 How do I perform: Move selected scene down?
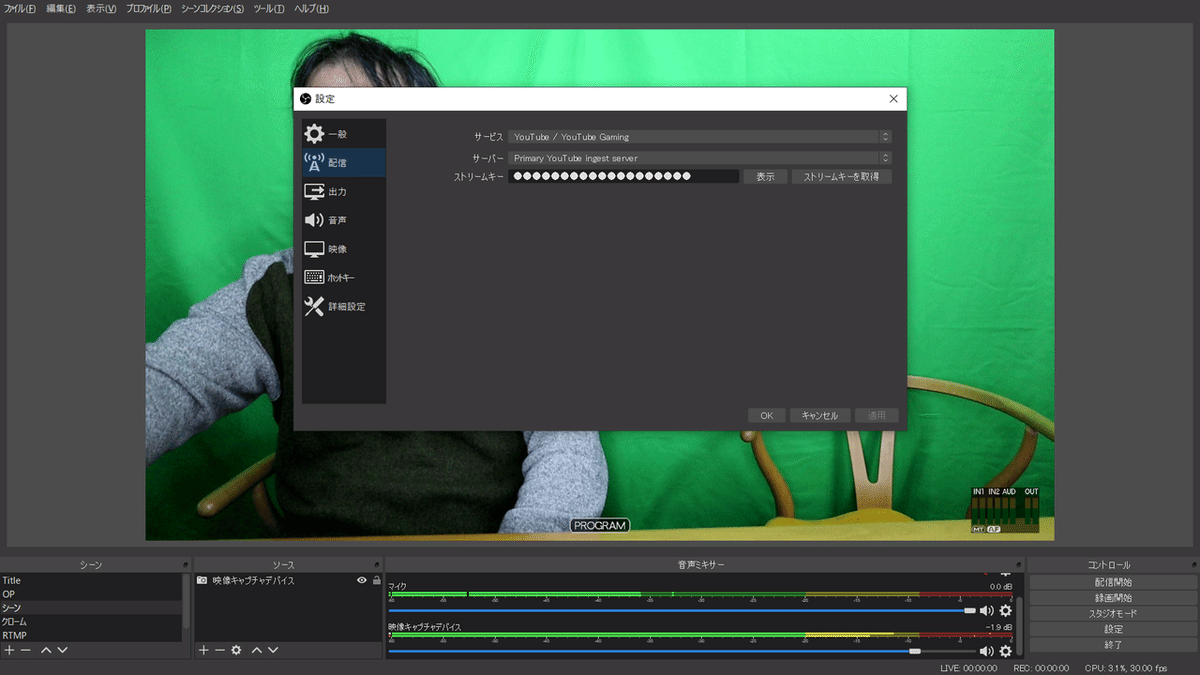(62, 650)
